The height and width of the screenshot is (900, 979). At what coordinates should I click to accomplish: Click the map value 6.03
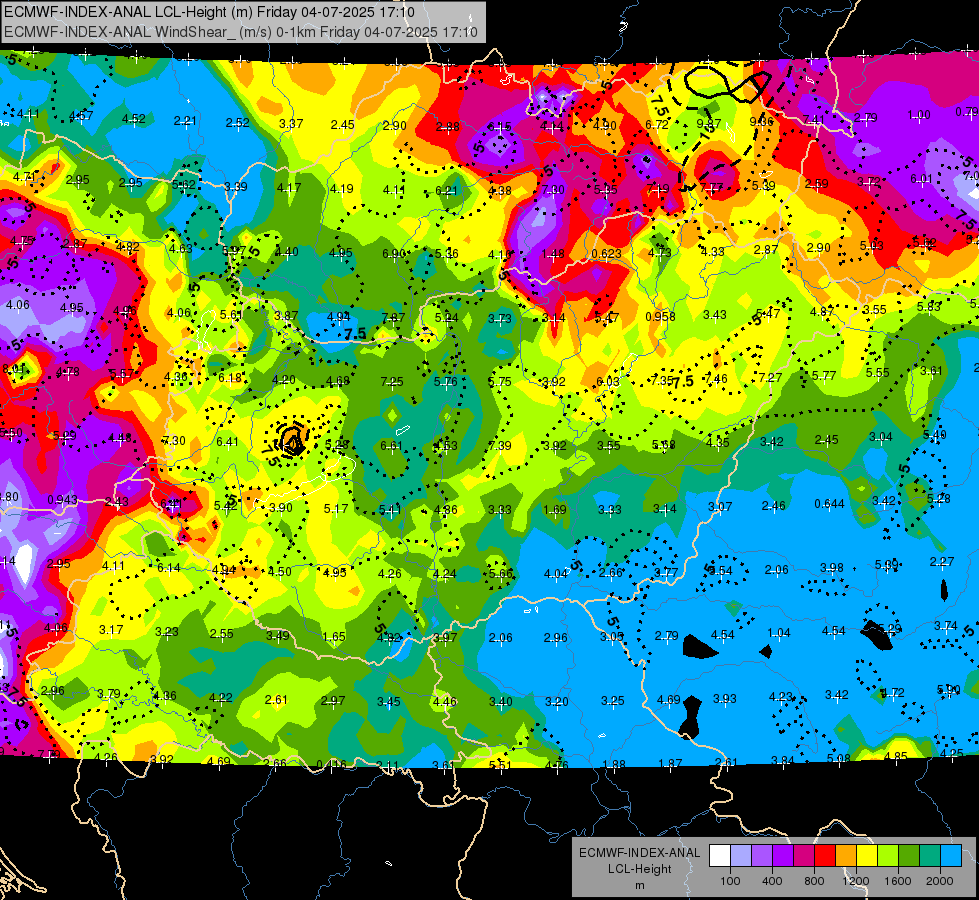click(608, 381)
